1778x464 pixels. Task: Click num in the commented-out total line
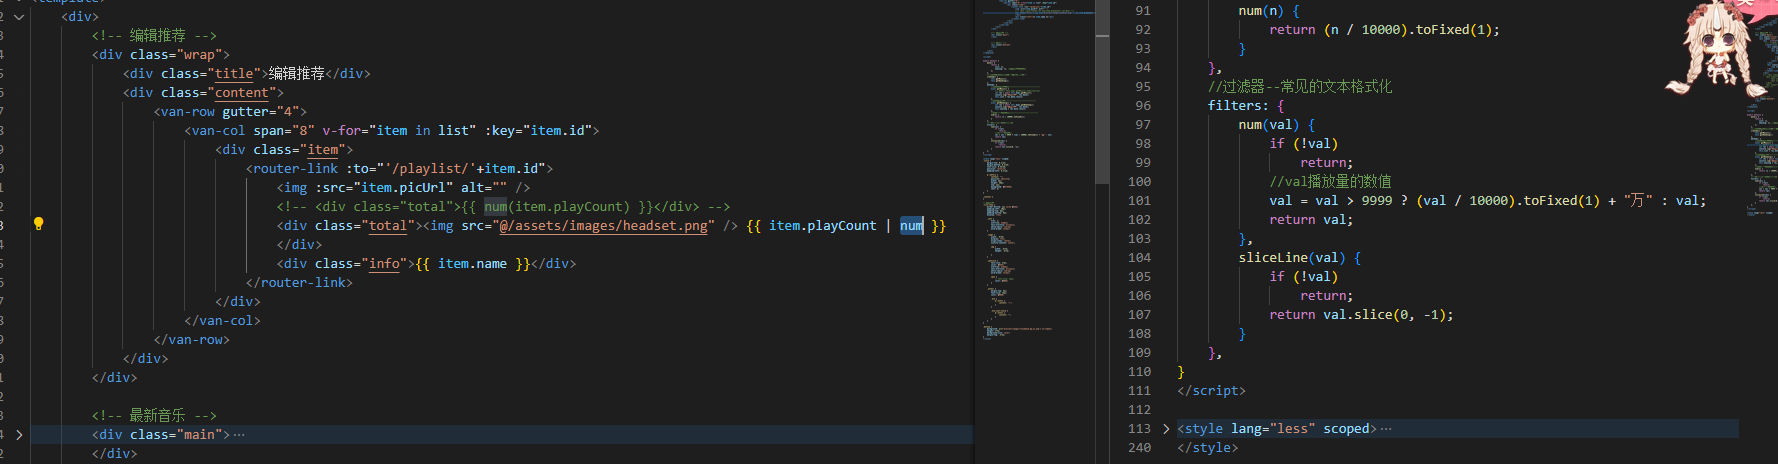coord(496,206)
